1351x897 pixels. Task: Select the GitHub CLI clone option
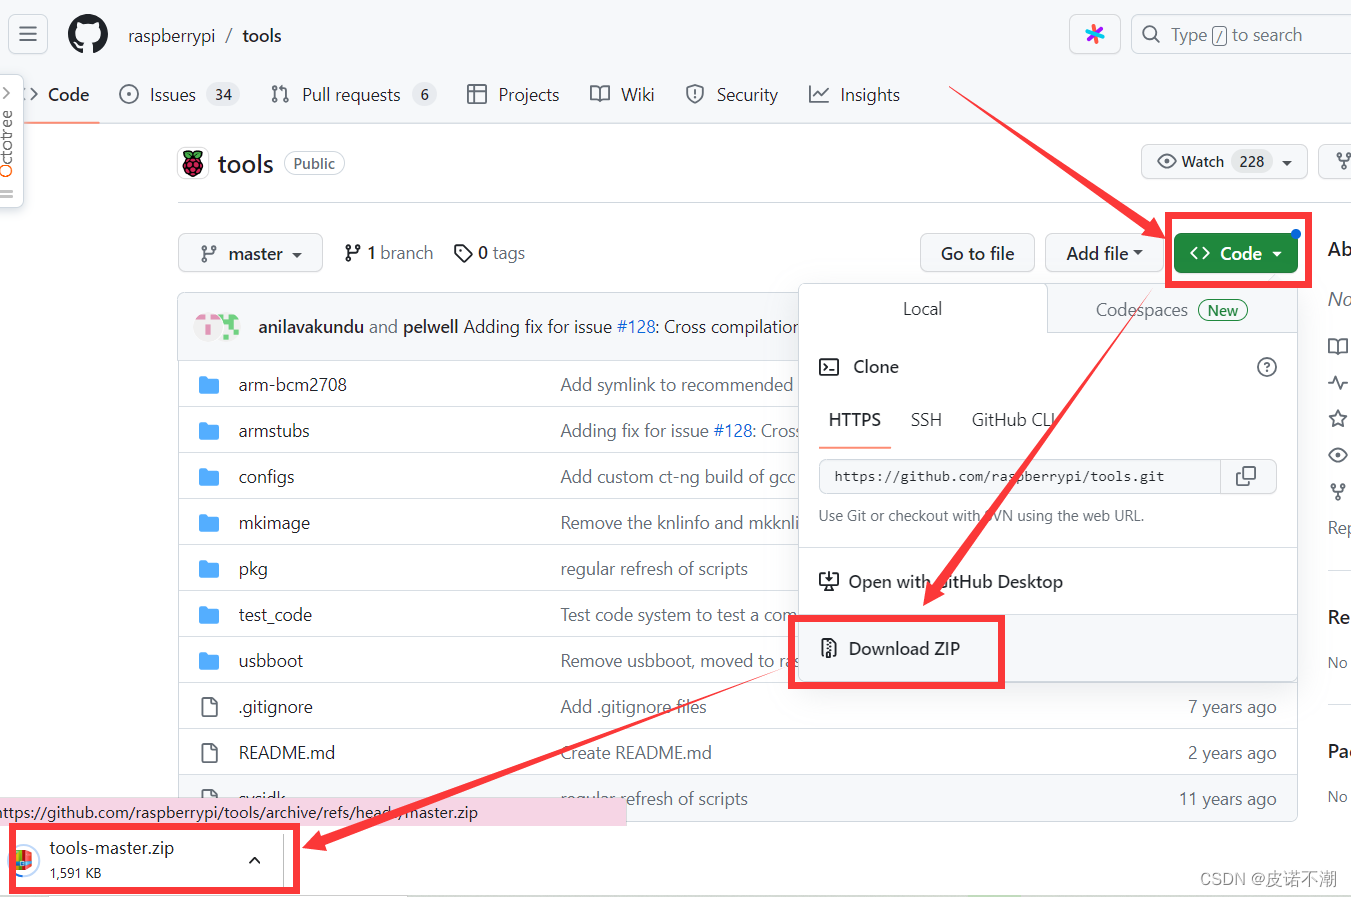(x=1014, y=420)
